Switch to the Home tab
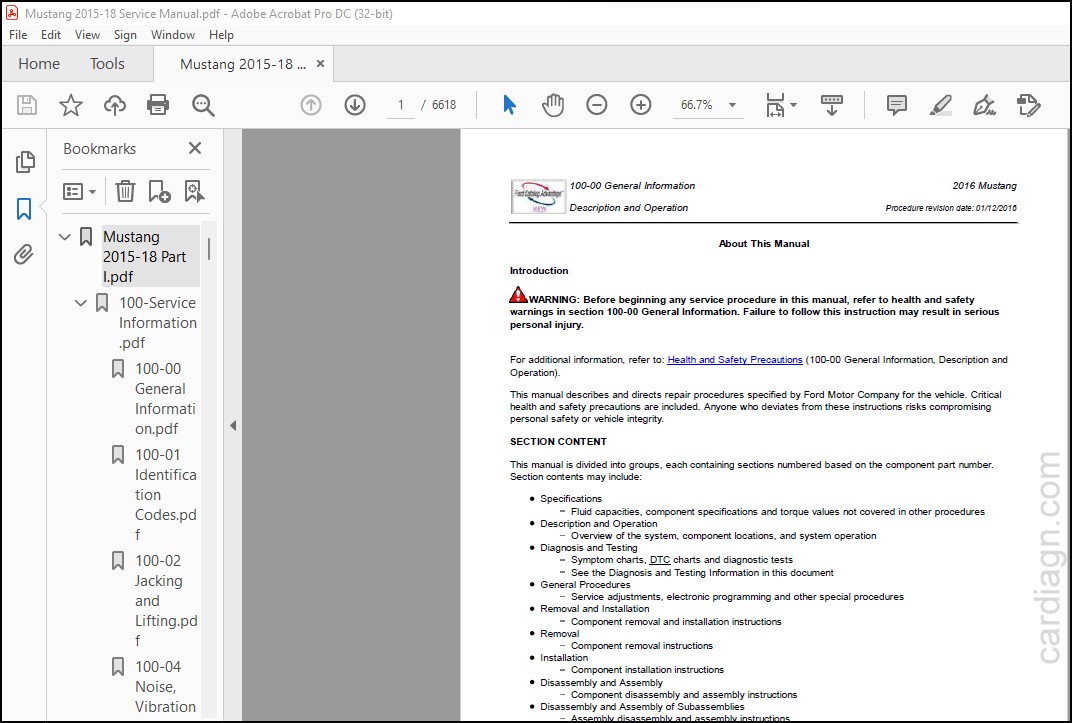 click(39, 64)
